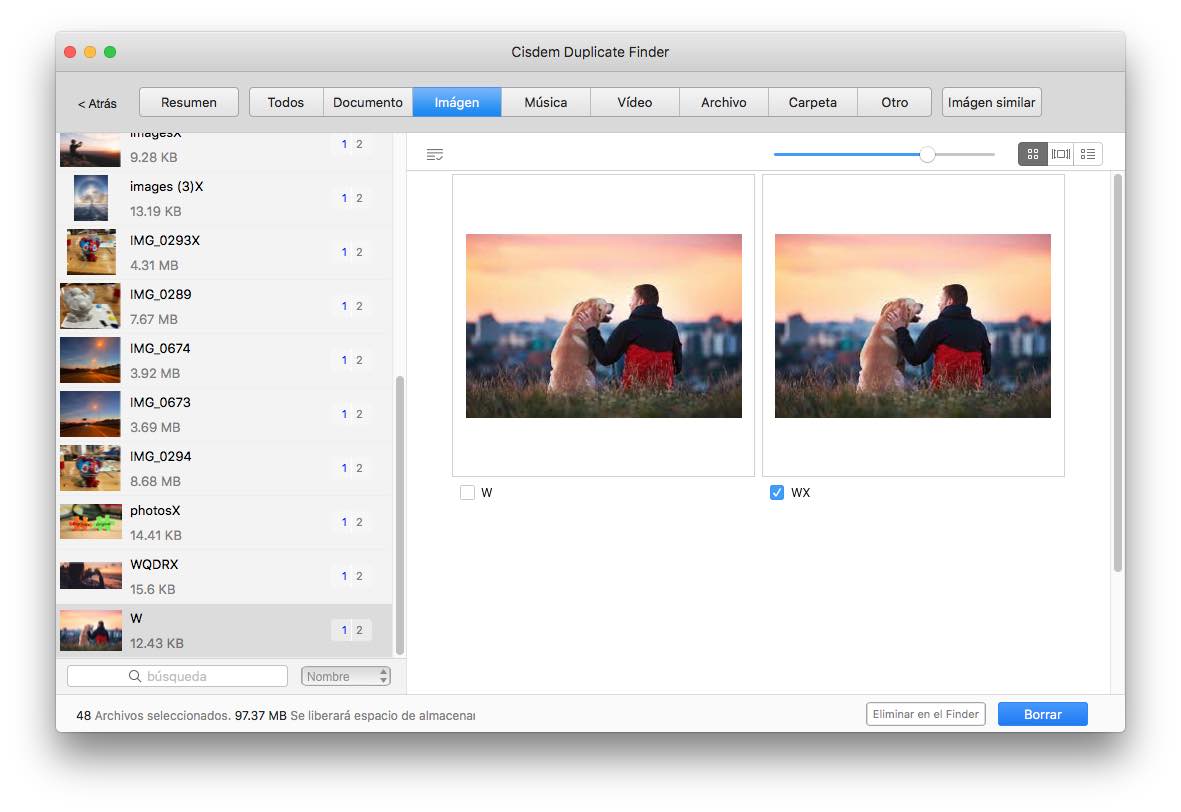Select the WQDRX file in the sidebar

(200, 575)
